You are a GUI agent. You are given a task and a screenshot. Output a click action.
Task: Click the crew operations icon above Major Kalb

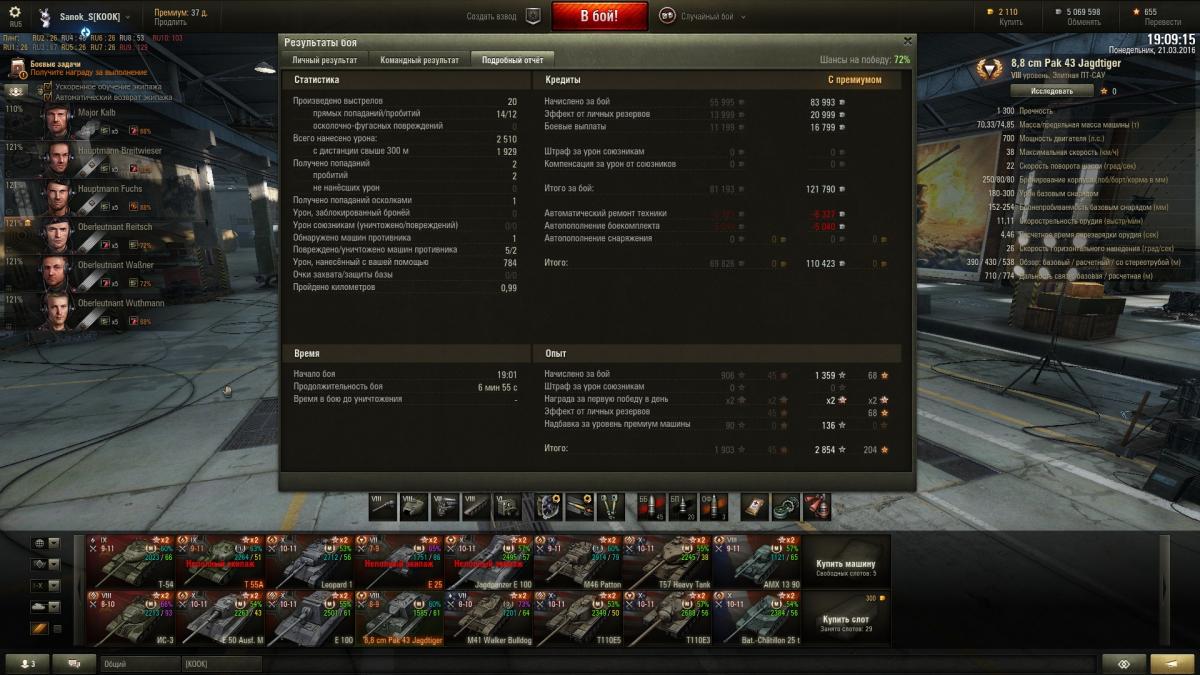pos(16,89)
